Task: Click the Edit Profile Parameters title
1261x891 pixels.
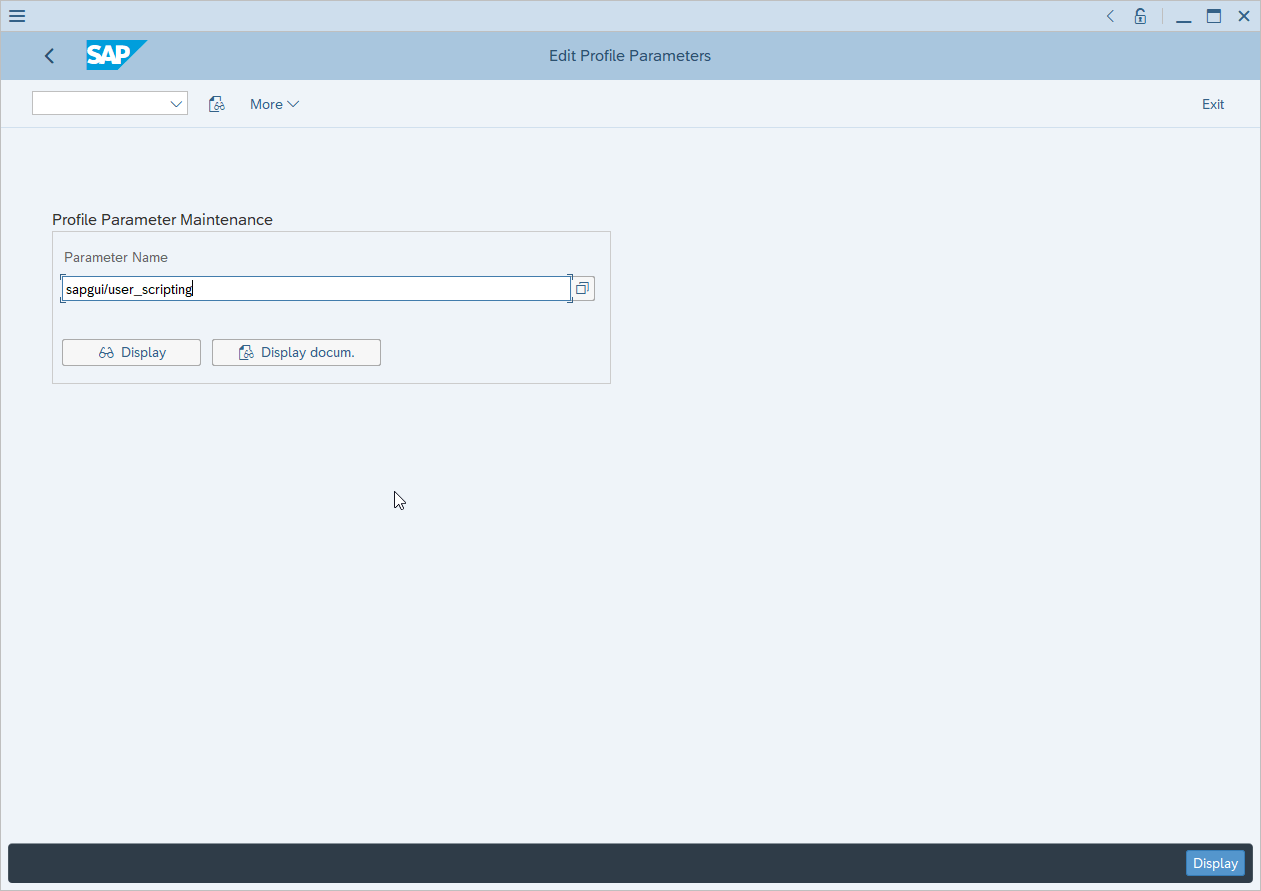Action: point(629,55)
